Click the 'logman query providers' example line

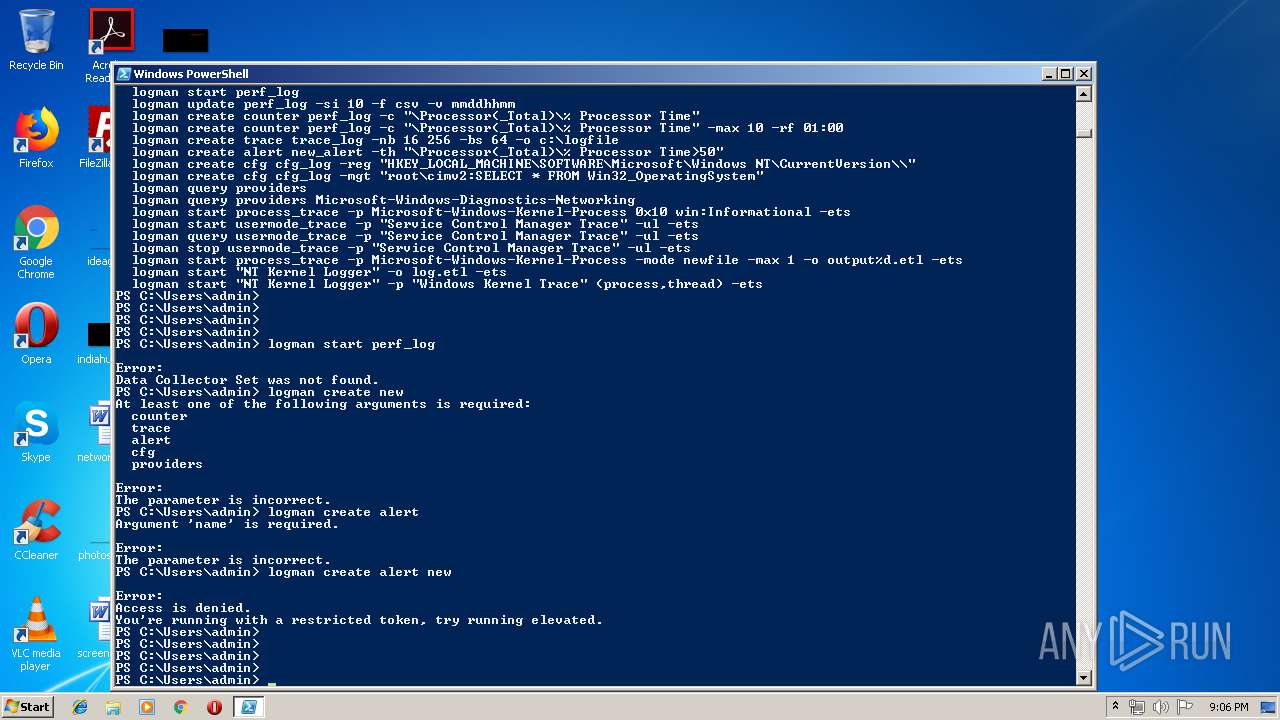219,188
